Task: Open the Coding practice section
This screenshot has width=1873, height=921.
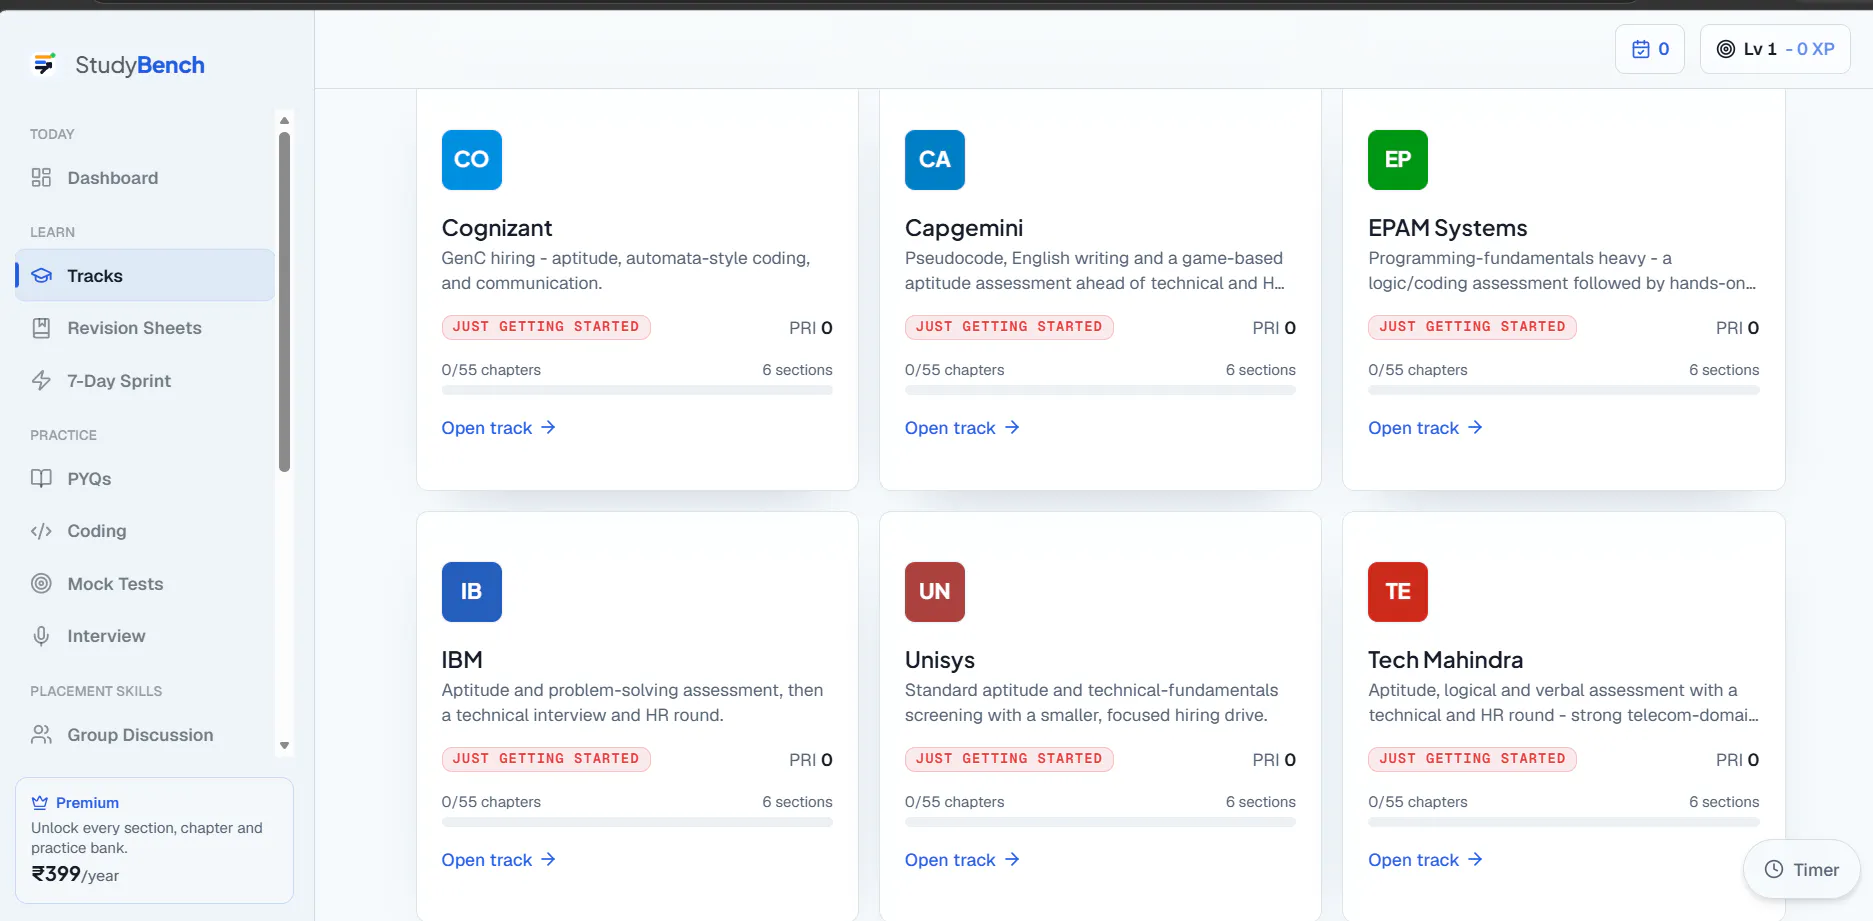Action: (x=145, y=531)
